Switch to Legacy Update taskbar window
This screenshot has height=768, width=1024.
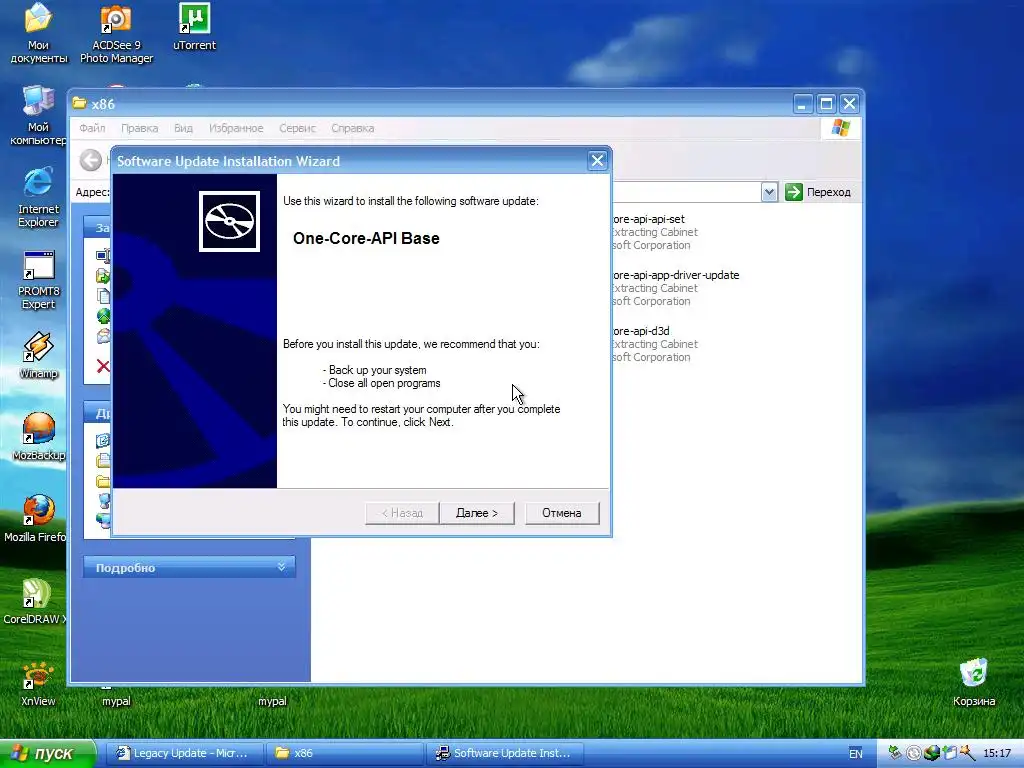[x=184, y=753]
